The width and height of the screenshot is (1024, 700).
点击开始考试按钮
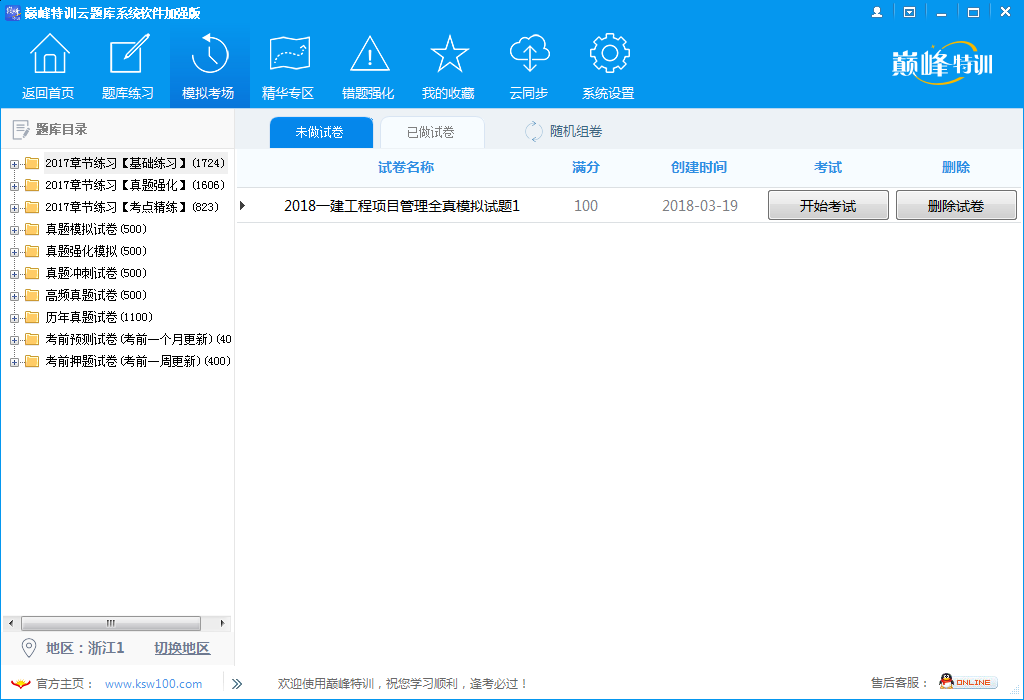click(828, 204)
